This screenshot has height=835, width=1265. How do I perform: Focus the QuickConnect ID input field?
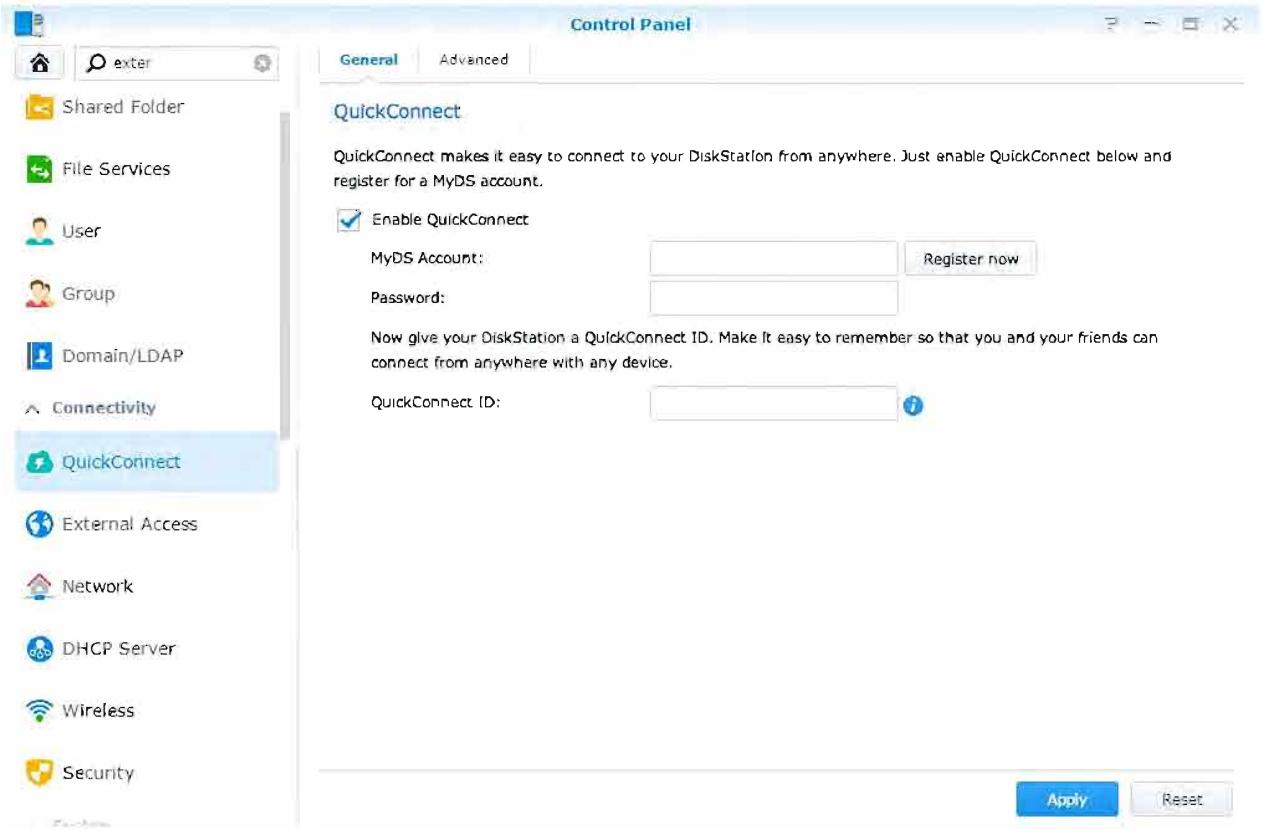774,404
